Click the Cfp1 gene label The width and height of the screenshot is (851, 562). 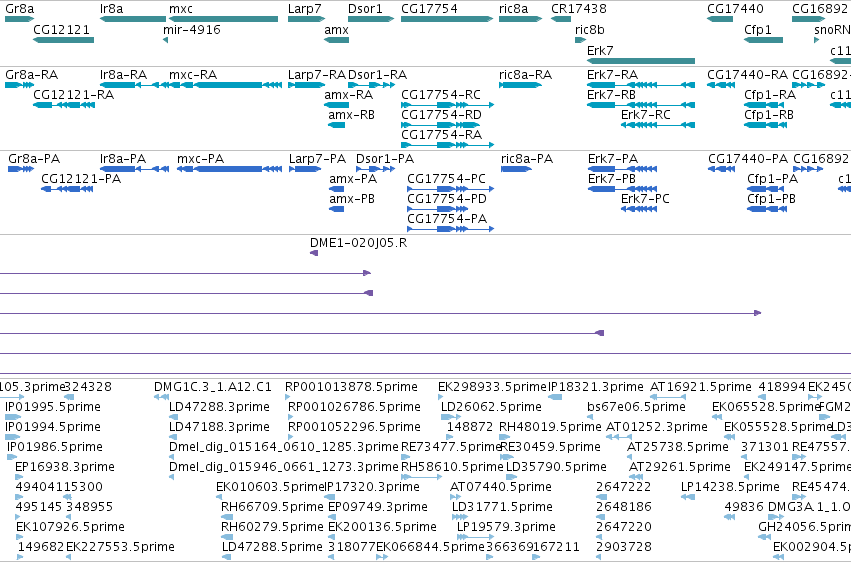pos(758,30)
